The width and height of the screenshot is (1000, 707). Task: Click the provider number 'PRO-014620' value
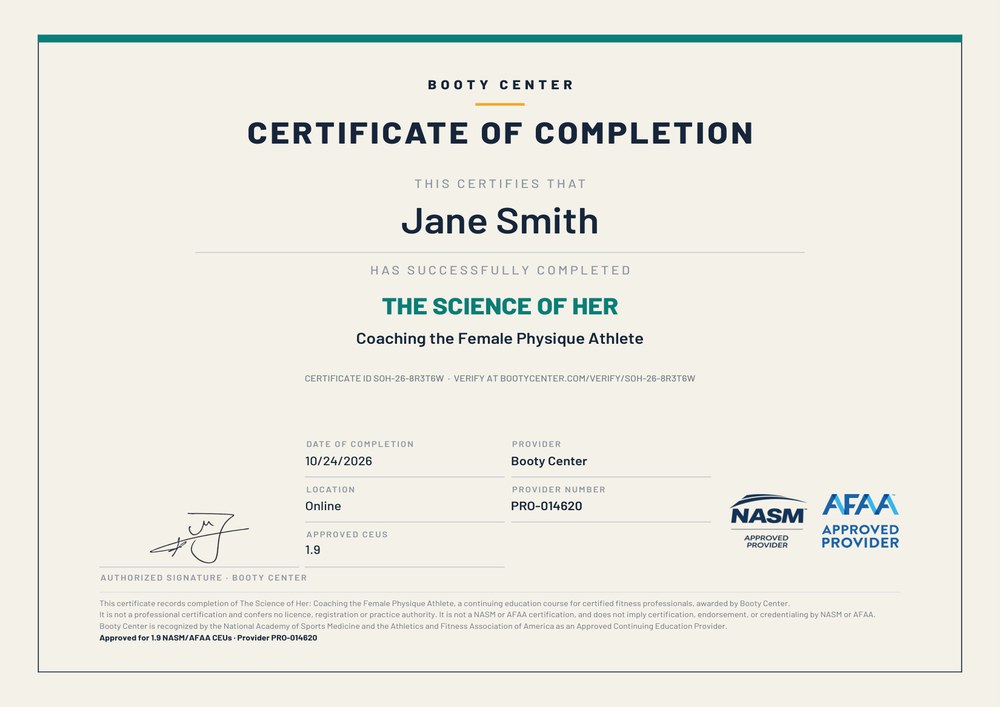point(547,506)
